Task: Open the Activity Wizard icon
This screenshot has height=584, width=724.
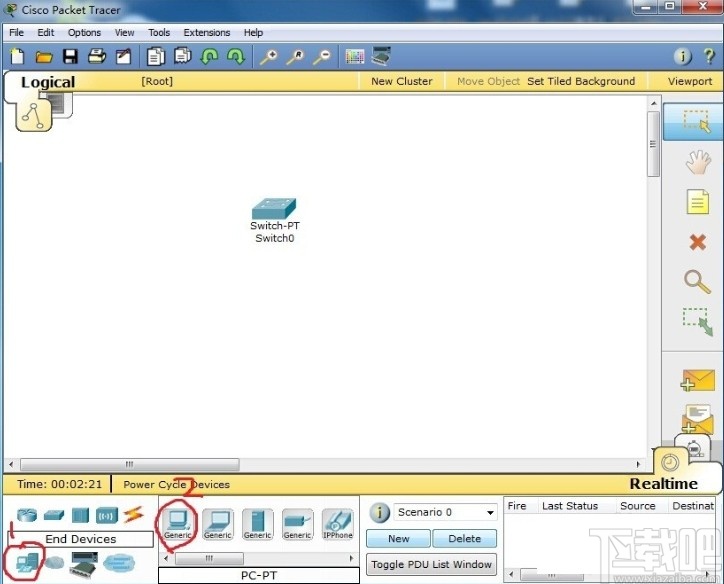Action: 123,56
